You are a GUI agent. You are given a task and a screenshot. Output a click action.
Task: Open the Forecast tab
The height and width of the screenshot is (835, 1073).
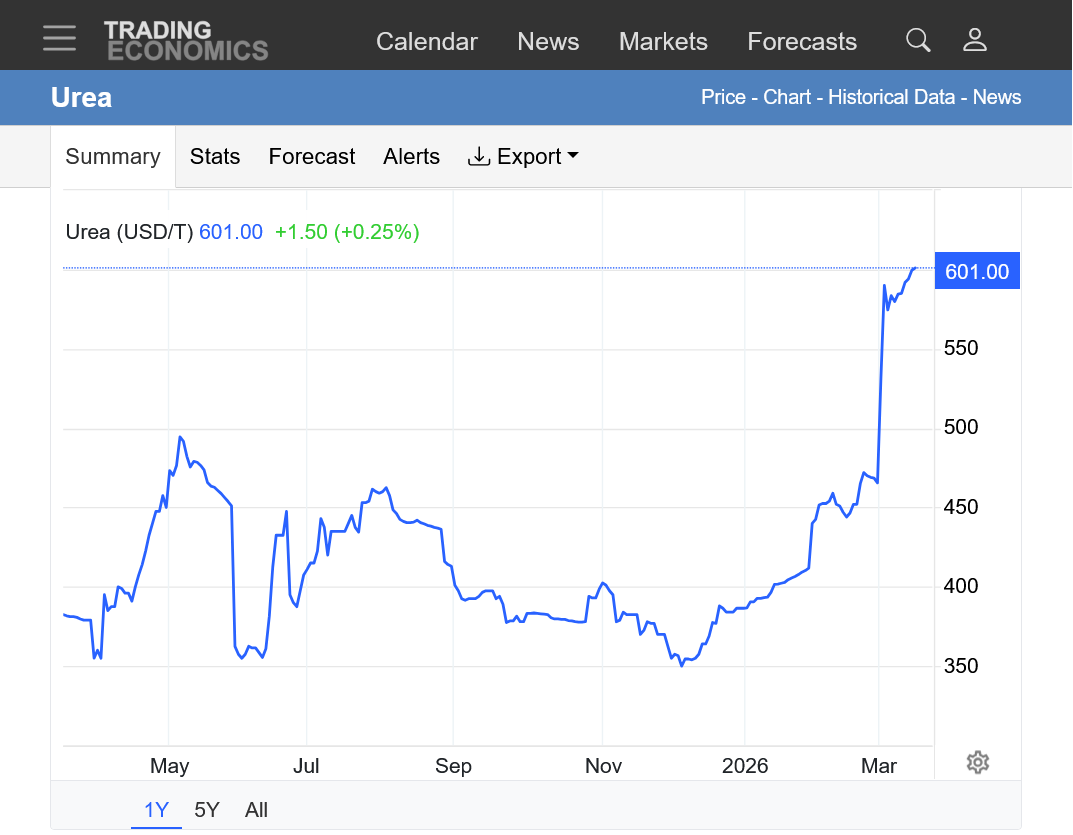coord(312,157)
